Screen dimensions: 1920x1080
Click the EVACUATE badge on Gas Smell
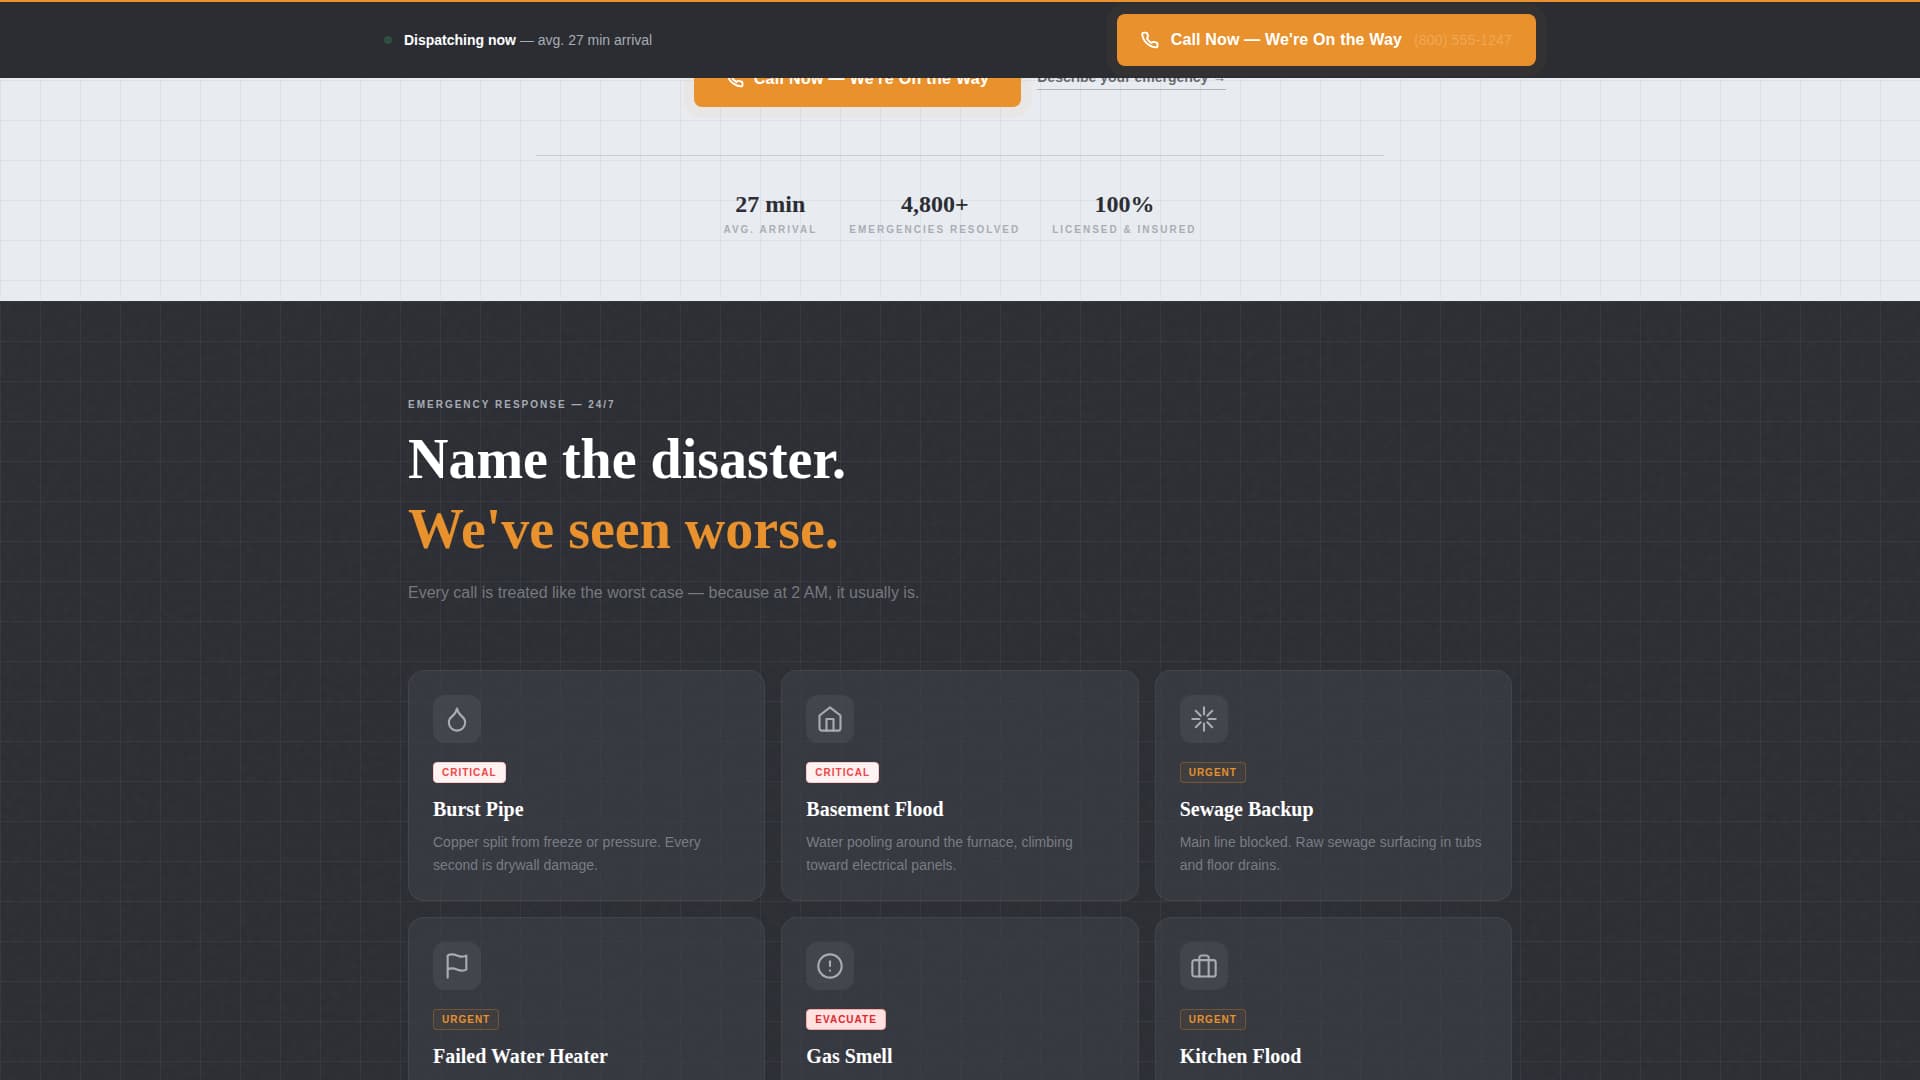[x=845, y=1019]
